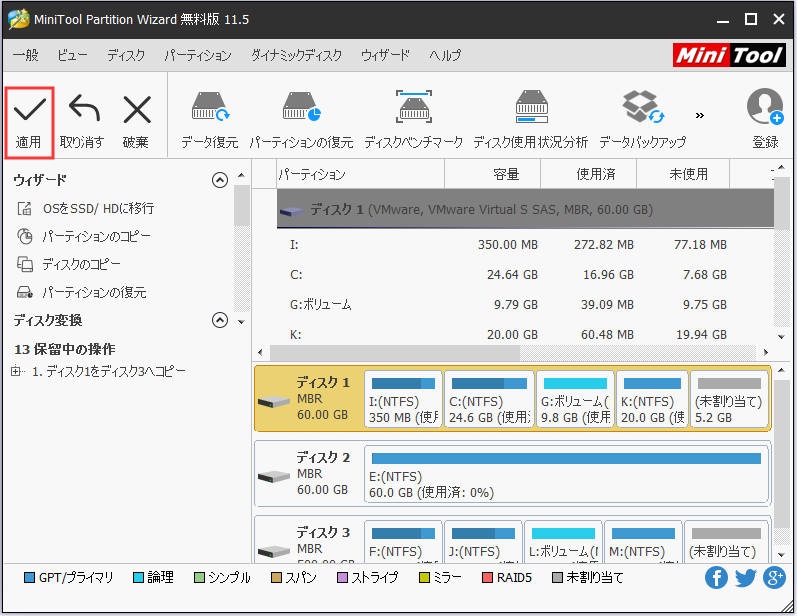Select K:(NTFS) block on Disk 1
The height and width of the screenshot is (616, 797).
point(652,399)
